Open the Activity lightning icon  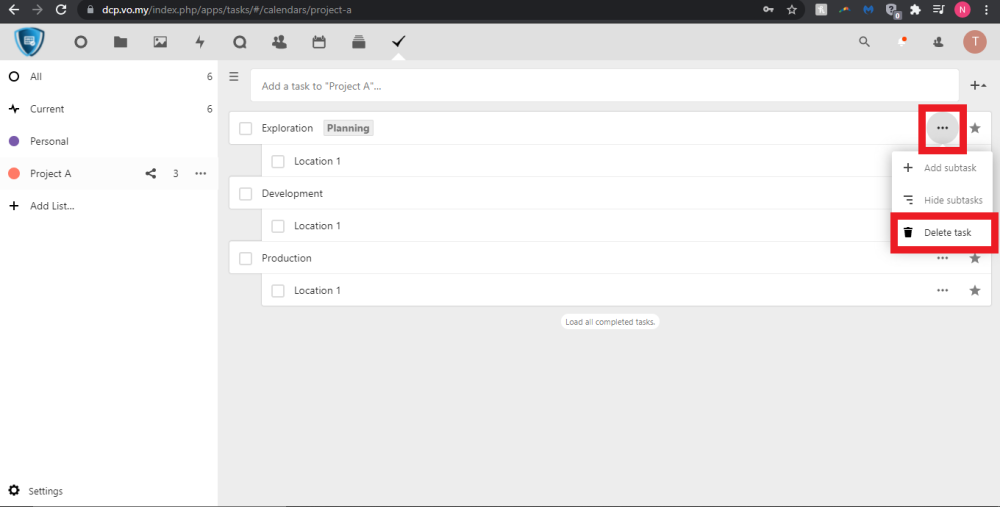click(x=200, y=42)
